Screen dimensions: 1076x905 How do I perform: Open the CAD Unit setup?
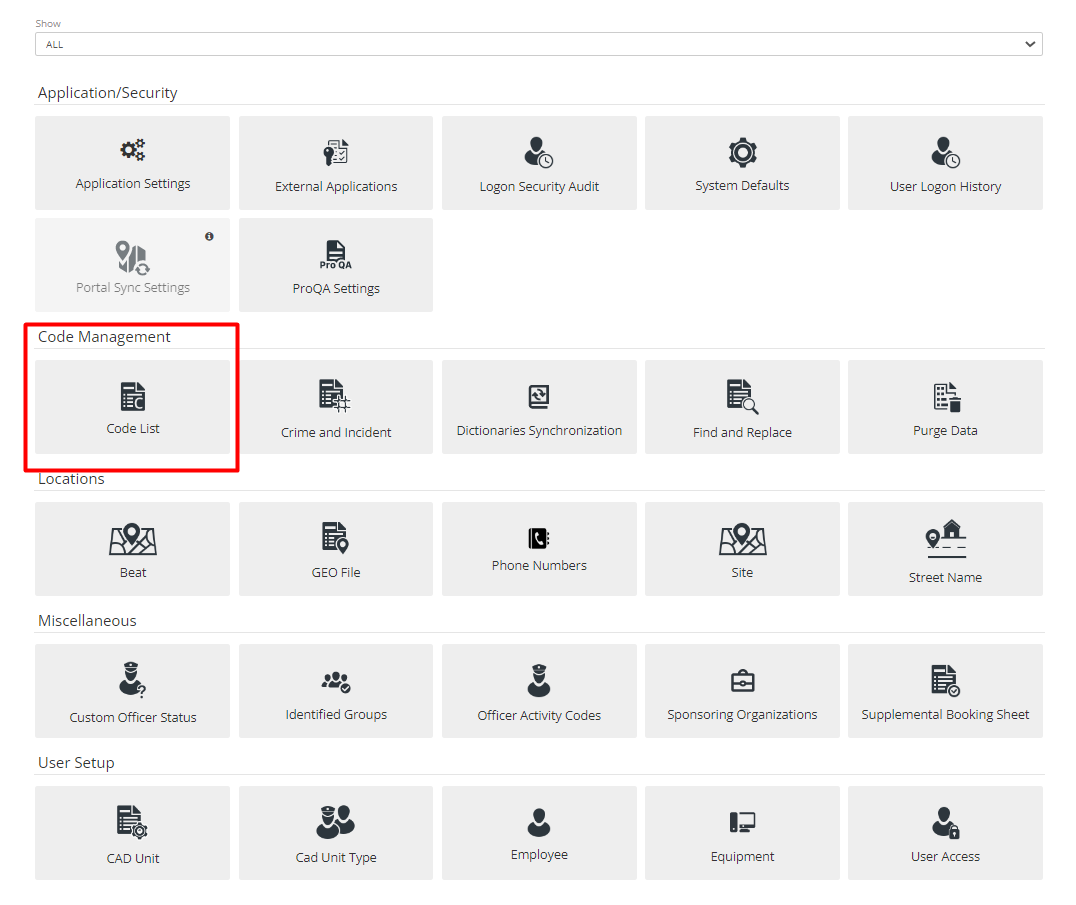pos(132,833)
